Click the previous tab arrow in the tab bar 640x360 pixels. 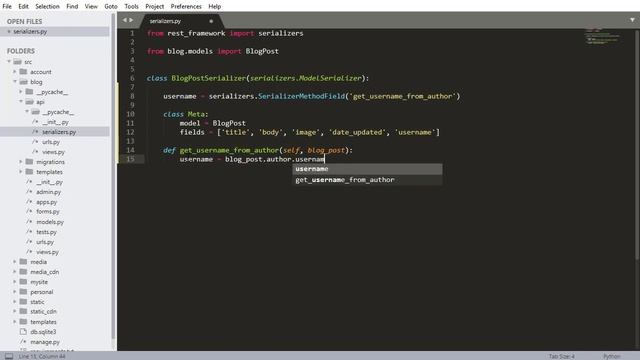(x=124, y=20)
